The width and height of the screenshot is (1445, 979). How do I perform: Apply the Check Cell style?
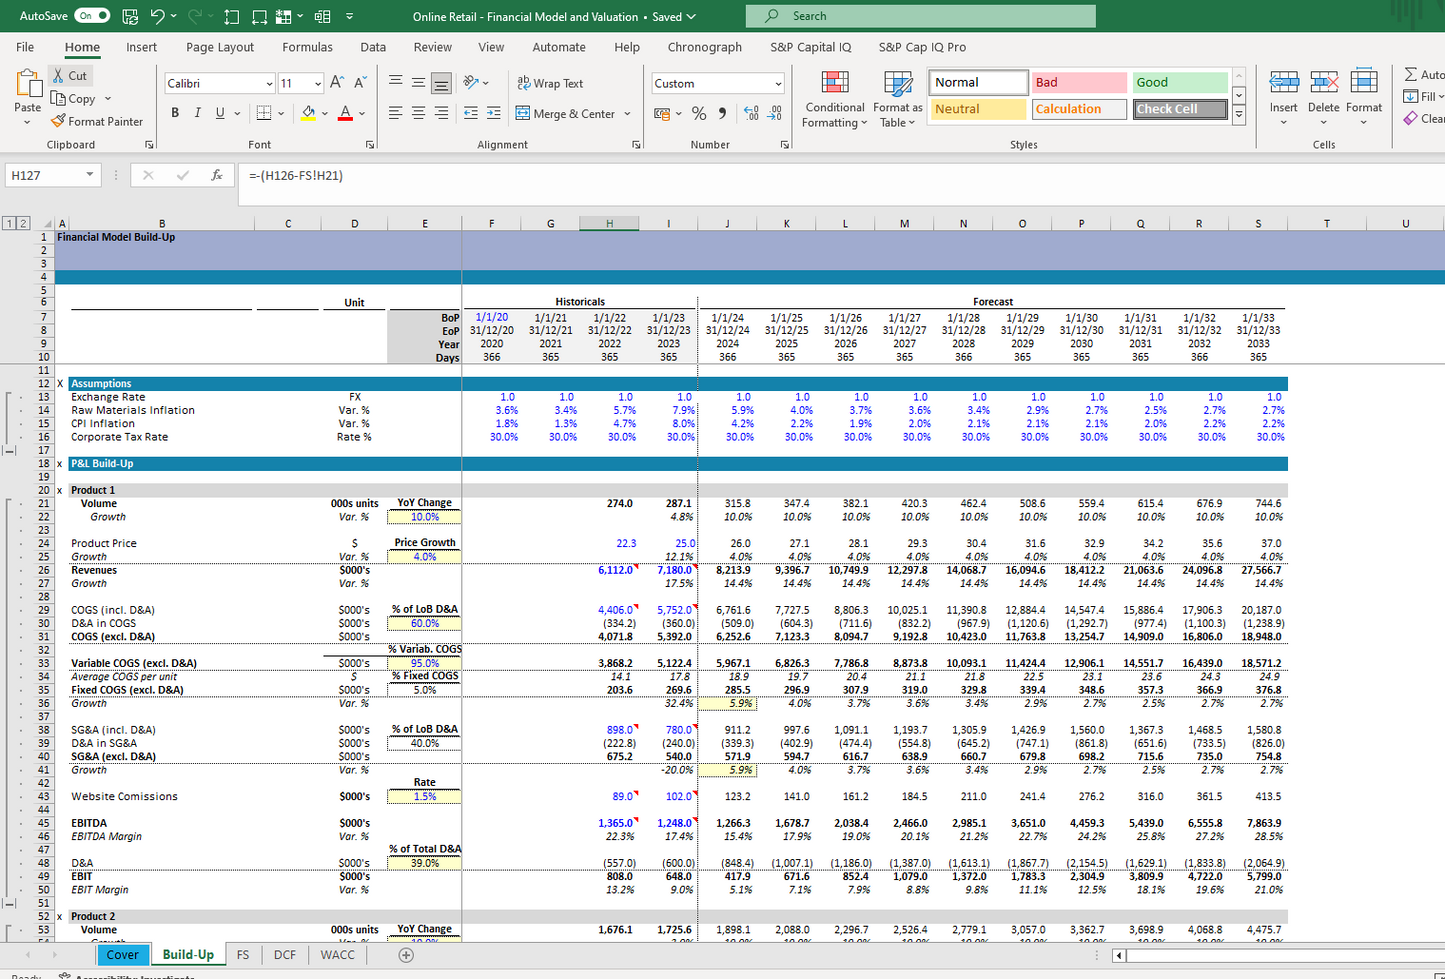click(1180, 109)
